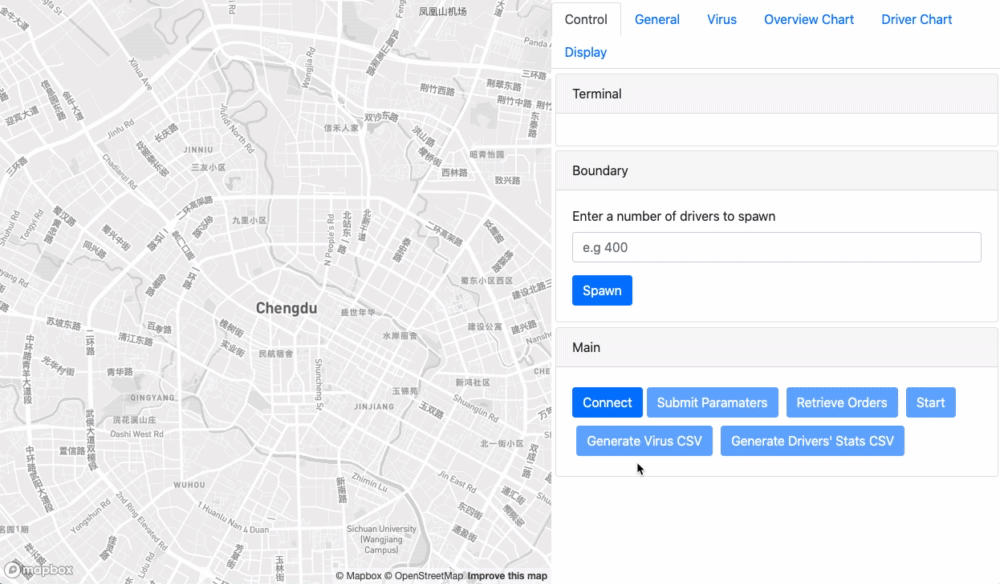Image resolution: width=1000 pixels, height=584 pixels.
Task: Click the JINJIANG district label on map
Action: pyautogui.click(x=374, y=406)
